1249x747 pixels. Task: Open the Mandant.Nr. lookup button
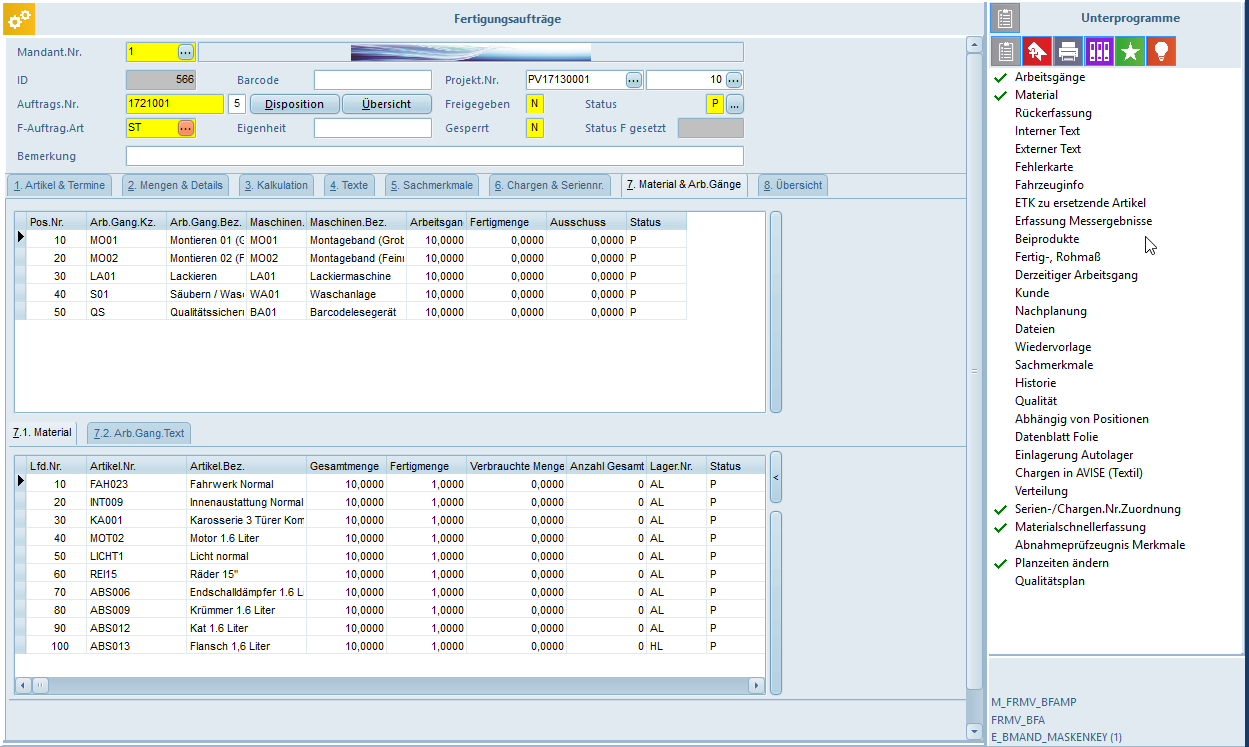point(186,52)
